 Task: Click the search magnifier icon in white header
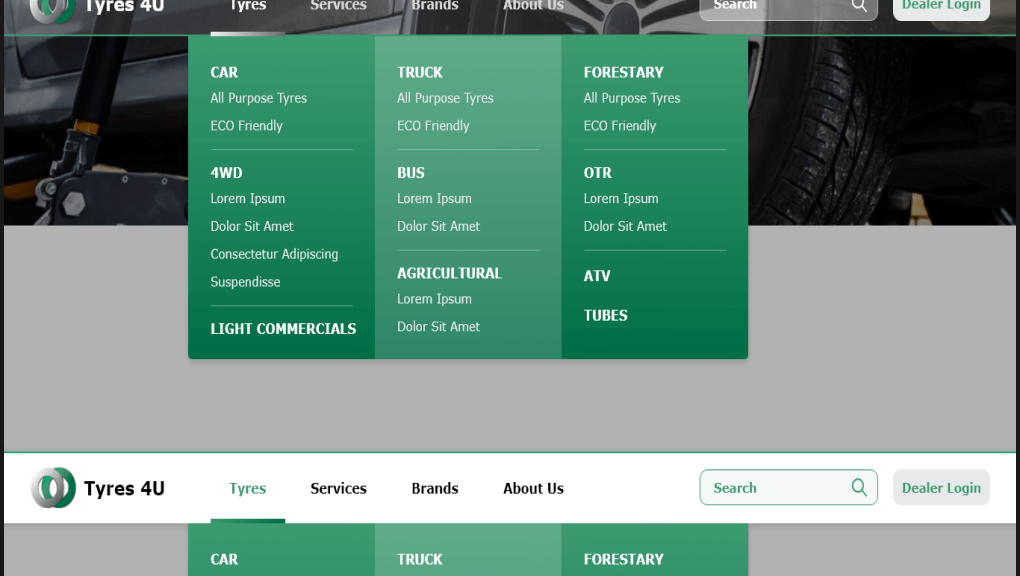coord(859,487)
